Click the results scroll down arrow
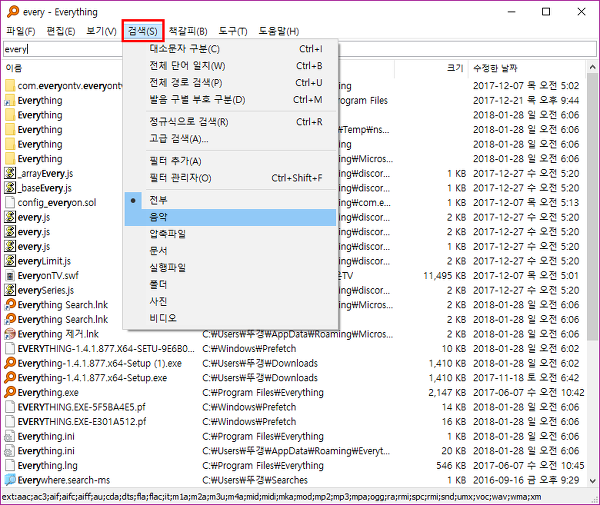Screen dimensions: 600x505 point(592,481)
